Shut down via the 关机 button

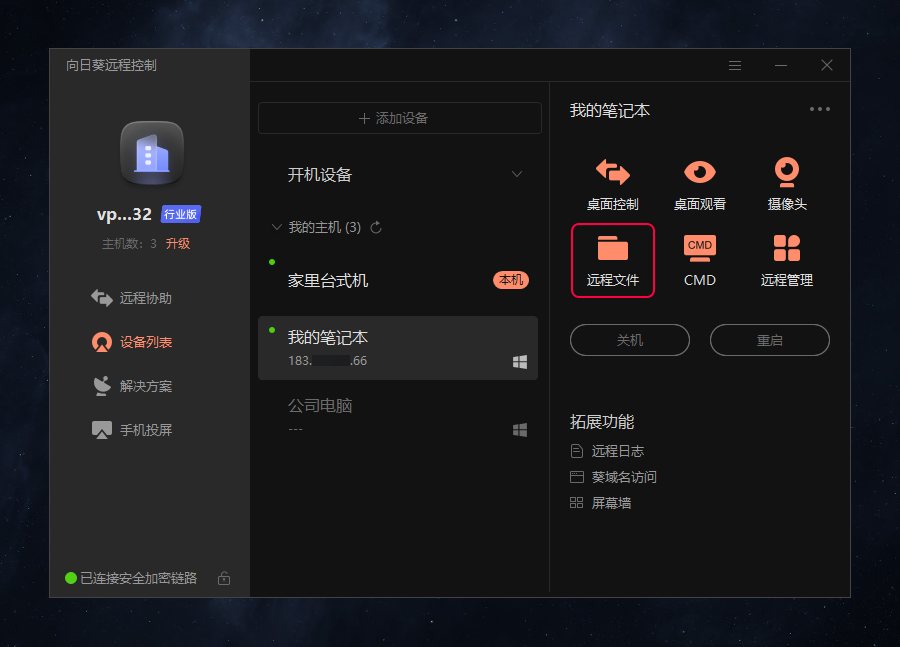(629, 340)
